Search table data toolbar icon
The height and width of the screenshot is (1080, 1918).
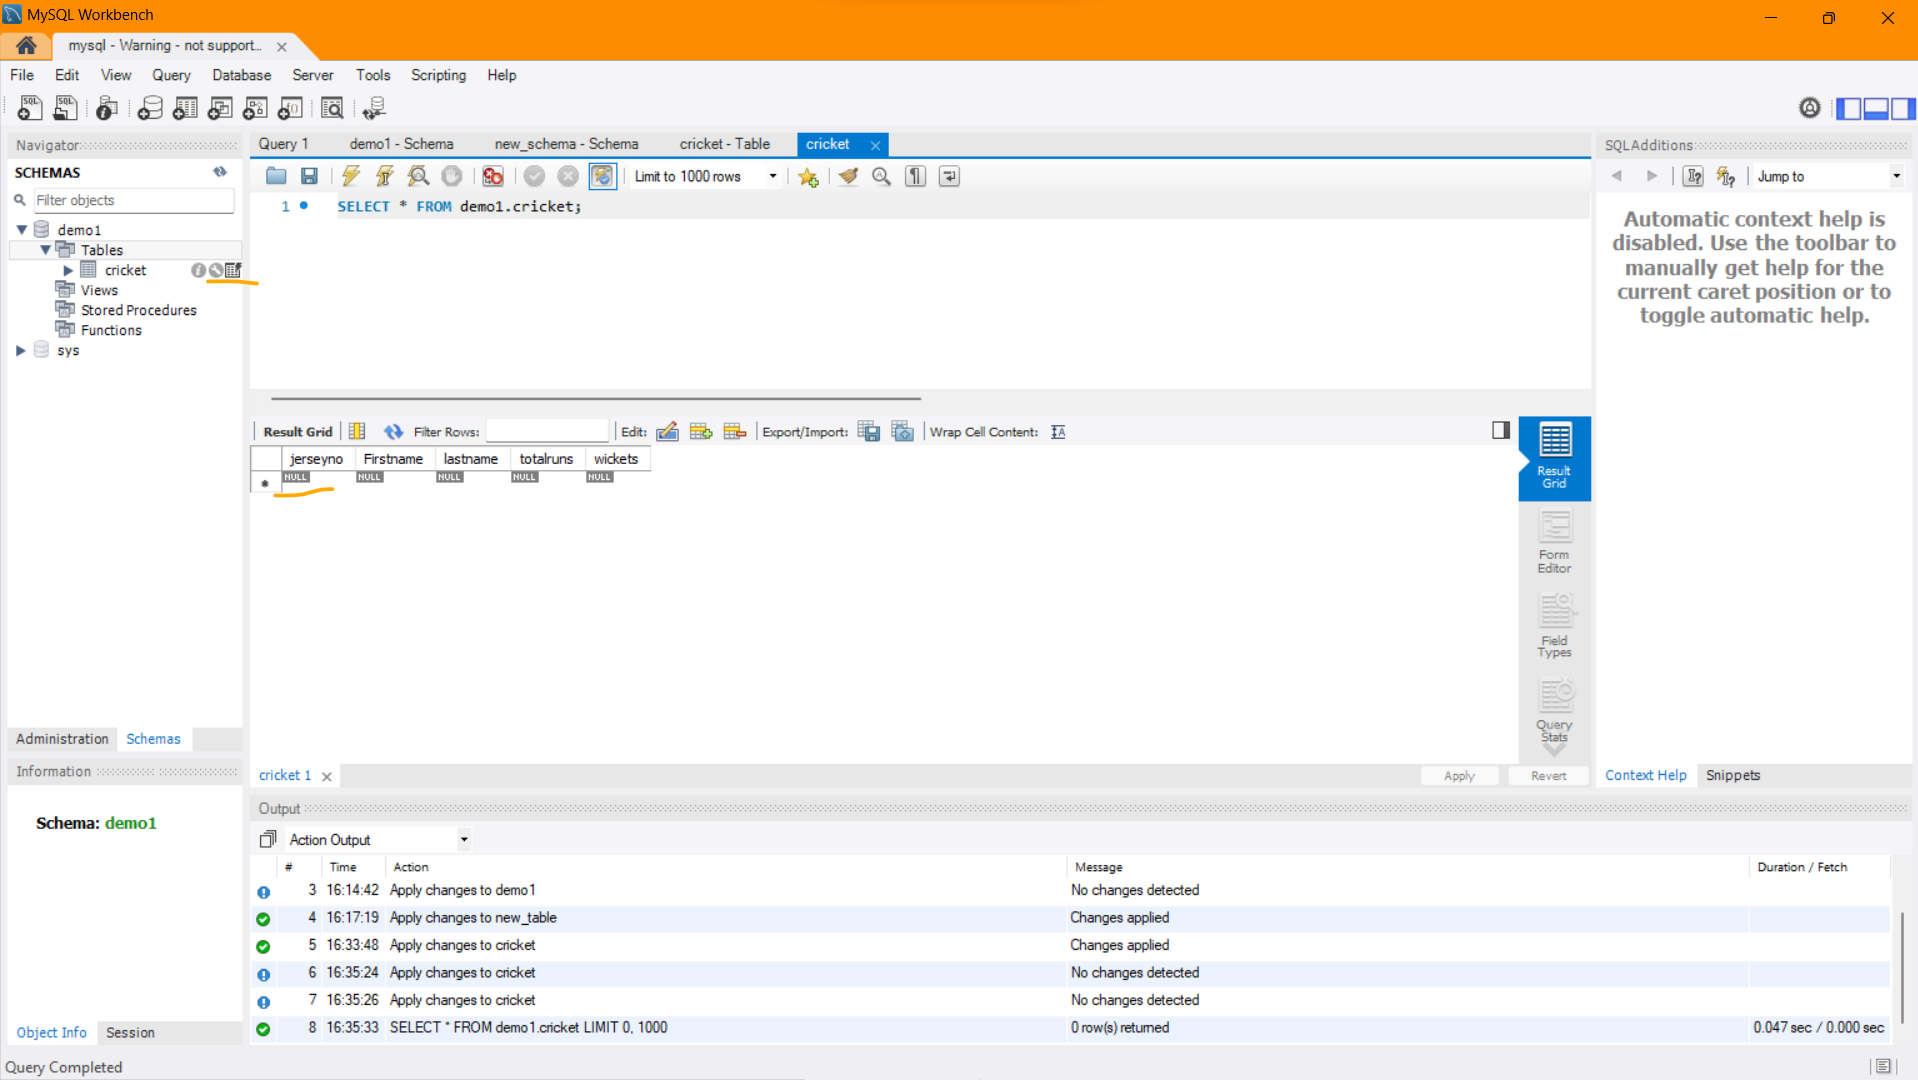(x=332, y=108)
